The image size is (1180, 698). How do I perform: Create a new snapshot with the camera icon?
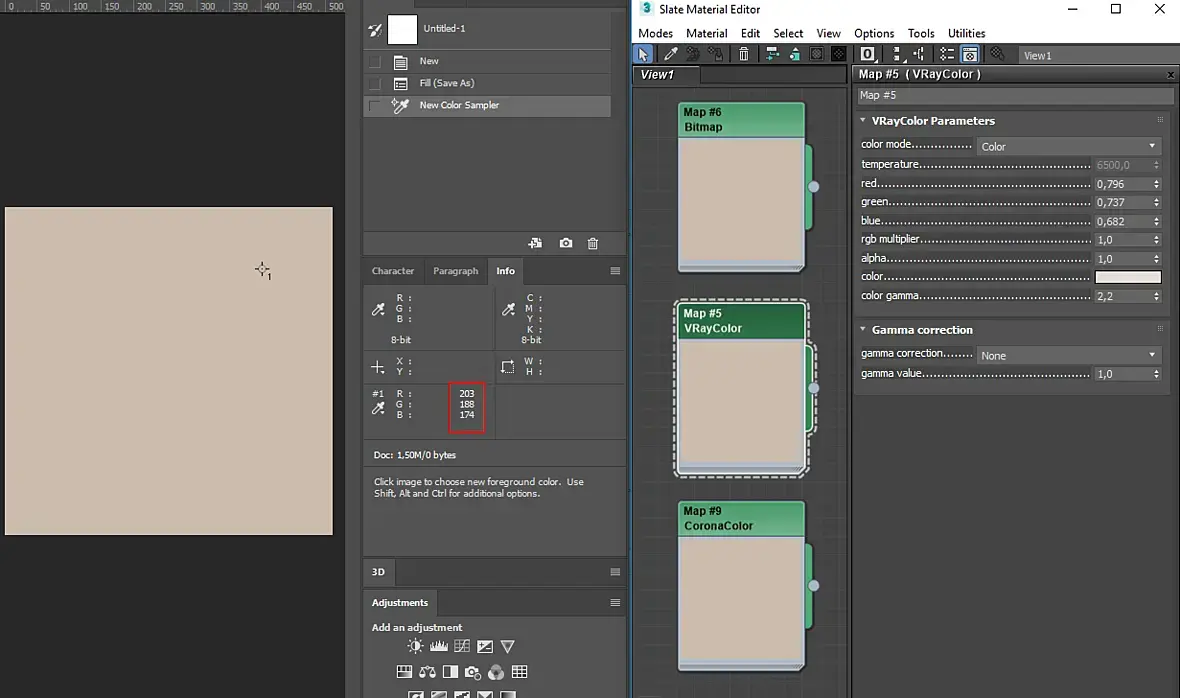click(x=566, y=243)
